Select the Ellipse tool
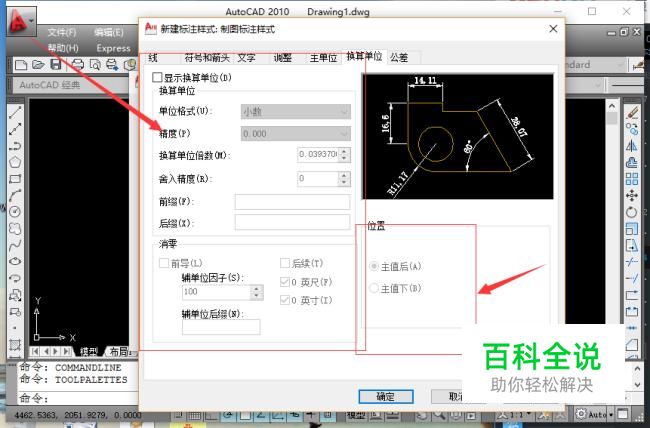Screen dimensions: 650x428 tap(15, 262)
